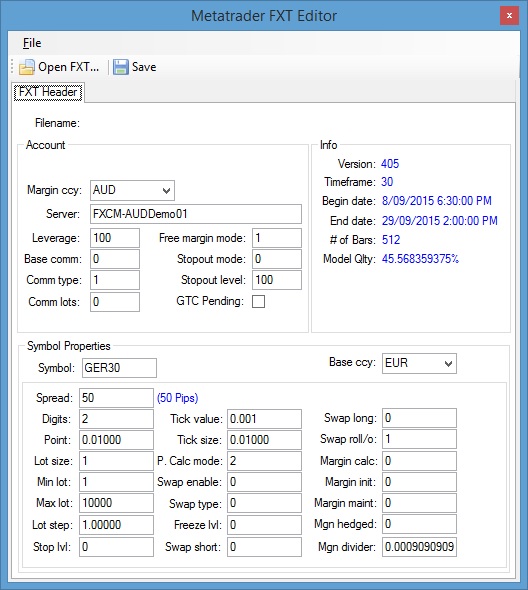This screenshot has width=528, height=590.
Task: Click the Symbol field showing GER30
Action: (x=119, y=368)
